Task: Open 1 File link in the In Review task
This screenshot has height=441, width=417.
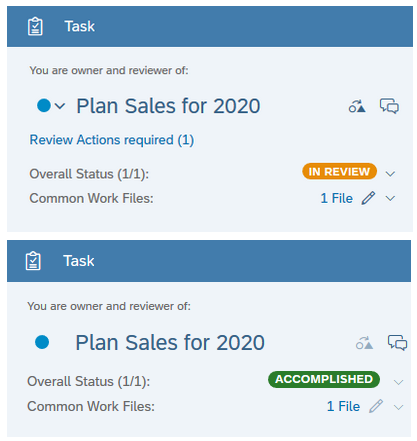Action: [x=336, y=198]
